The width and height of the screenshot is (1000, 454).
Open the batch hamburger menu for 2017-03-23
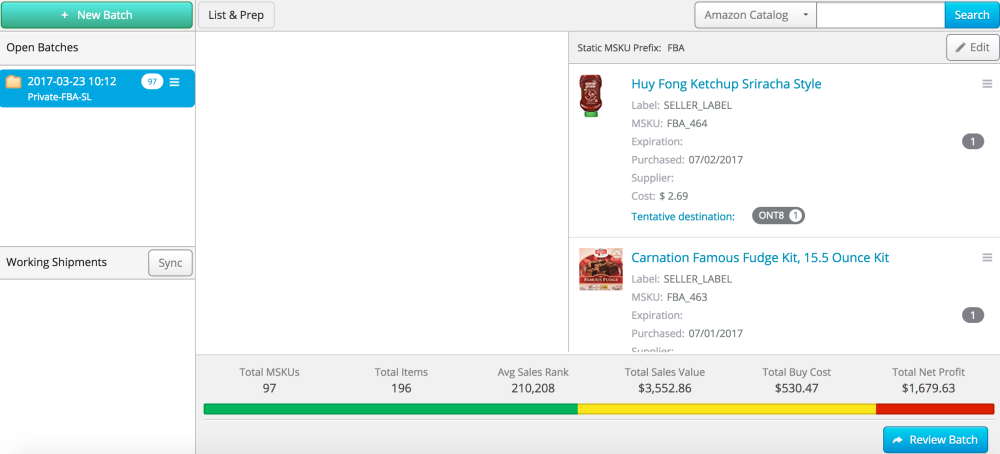(175, 82)
